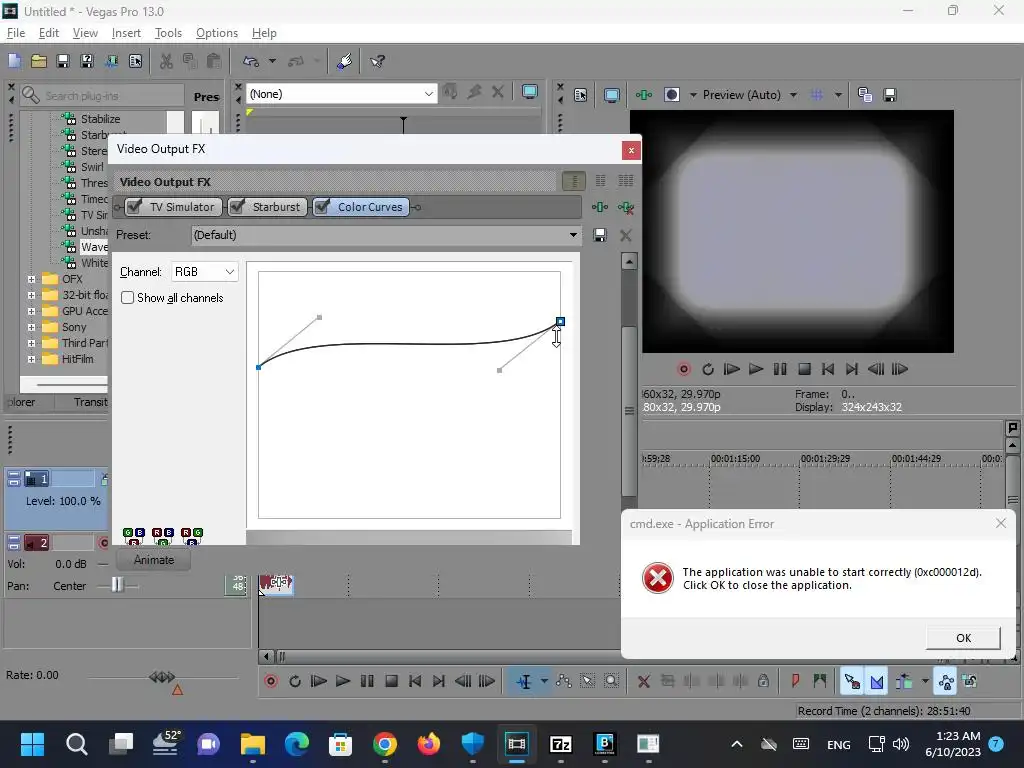Open Google Chrome from Windows taskbar
This screenshot has height=768, width=1024.
pos(385,744)
